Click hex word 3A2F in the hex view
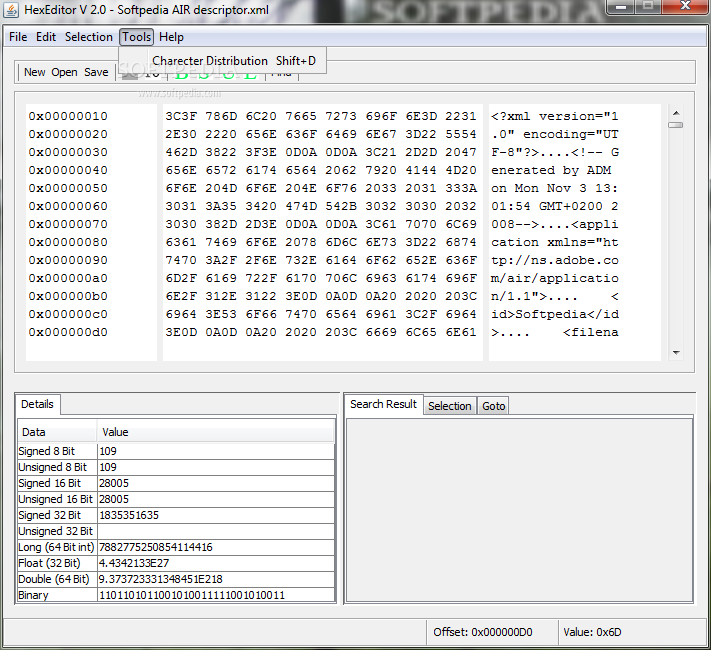The image size is (711, 650). pyautogui.click(x=221, y=260)
